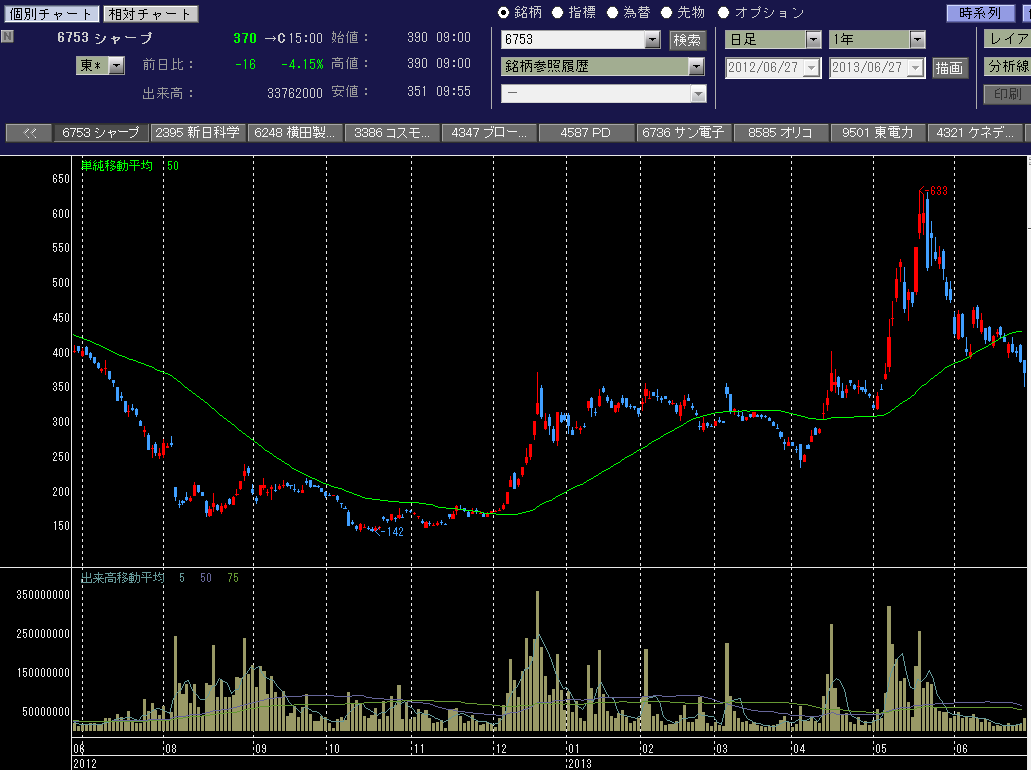The height and width of the screenshot is (770, 1031).
Task: Select the 指標 radio button
Action: click(x=558, y=12)
